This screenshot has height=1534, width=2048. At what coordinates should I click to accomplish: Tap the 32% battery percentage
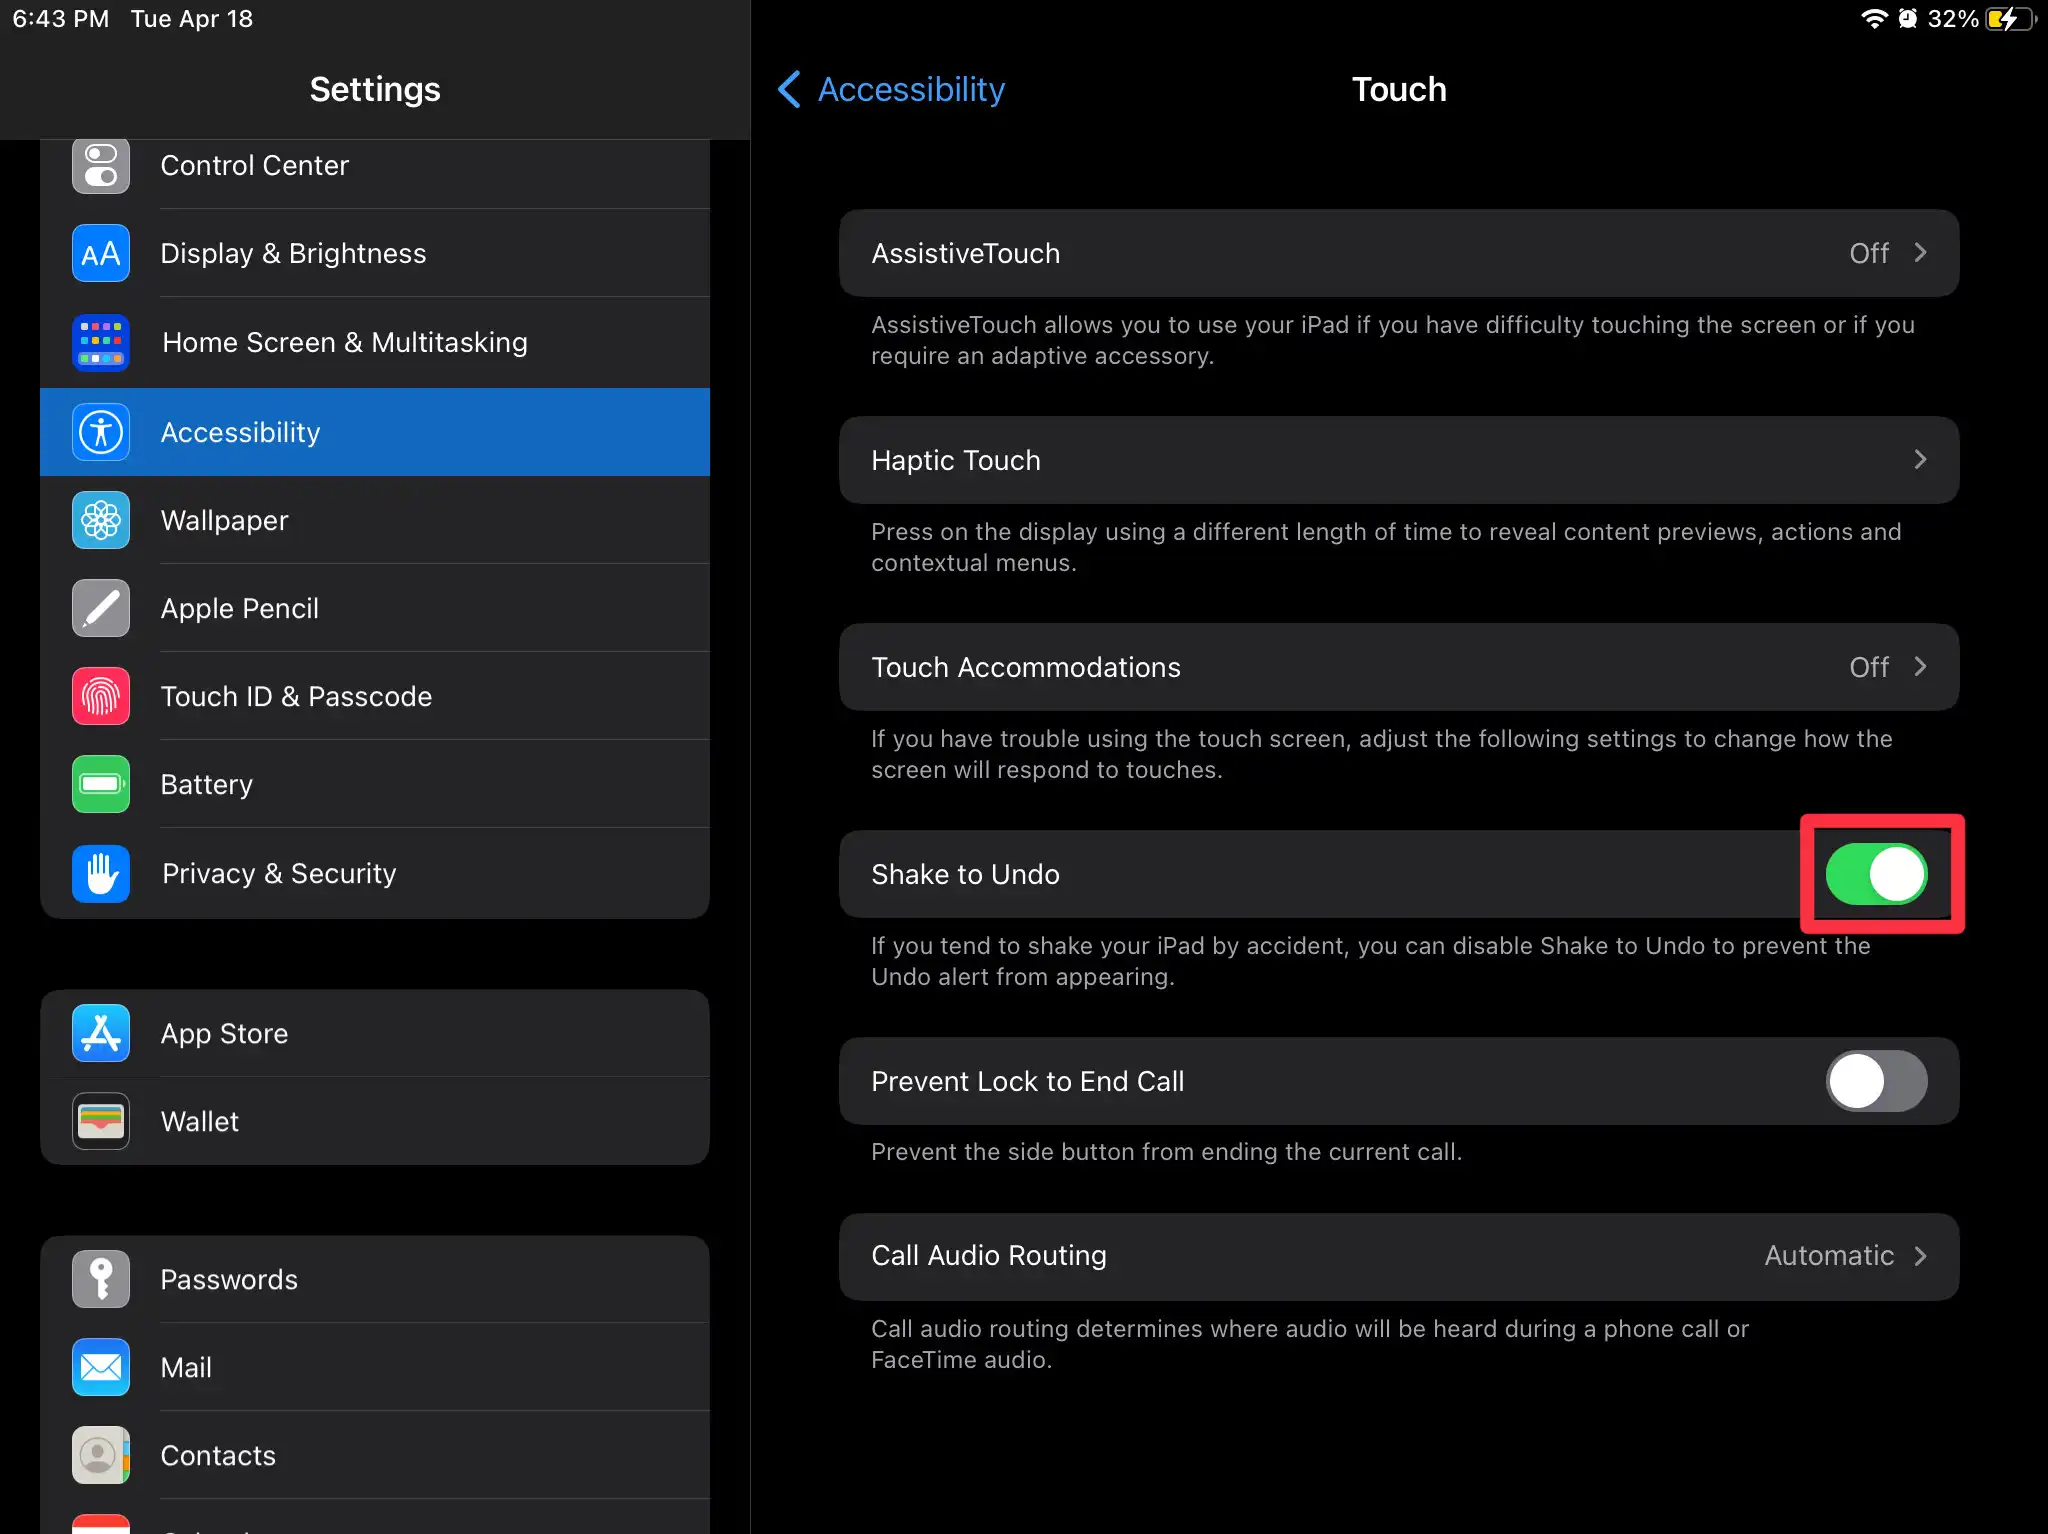1953,19
